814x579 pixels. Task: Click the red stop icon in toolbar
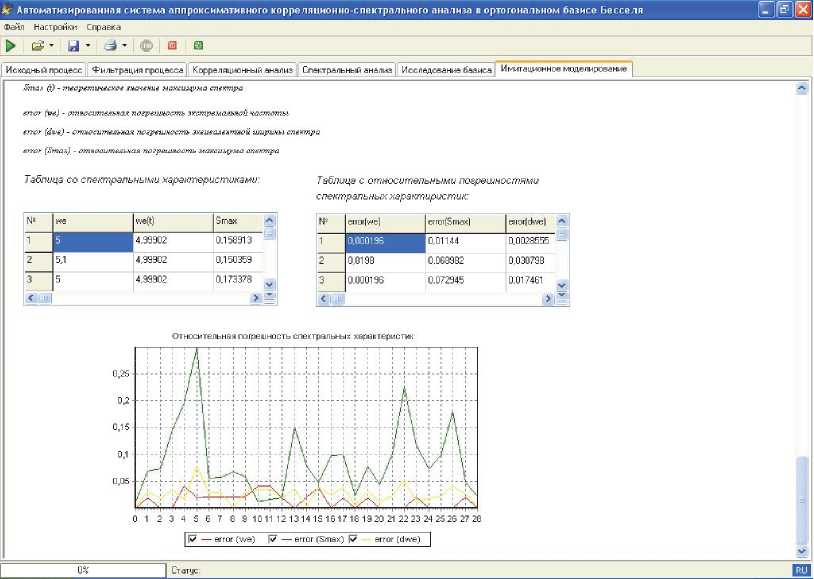[172, 46]
